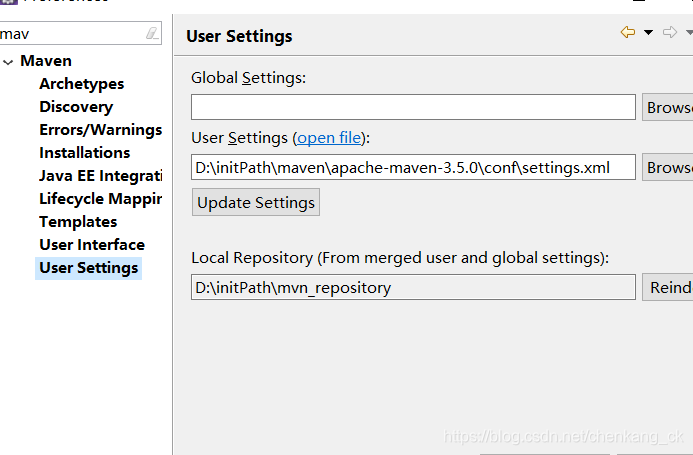Open Lifecycle Mappings preferences
The height and width of the screenshot is (455, 693).
(100, 199)
